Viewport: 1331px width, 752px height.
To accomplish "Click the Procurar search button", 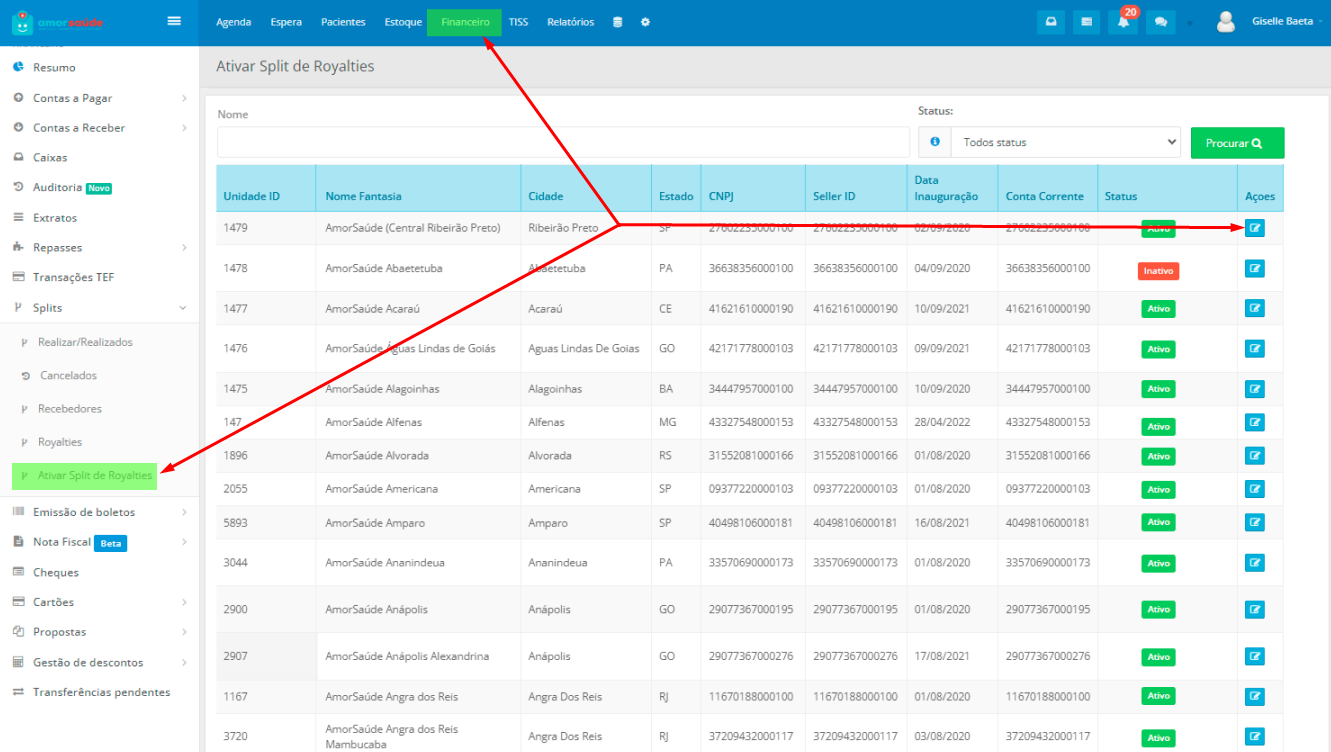I will click(x=1237, y=143).
